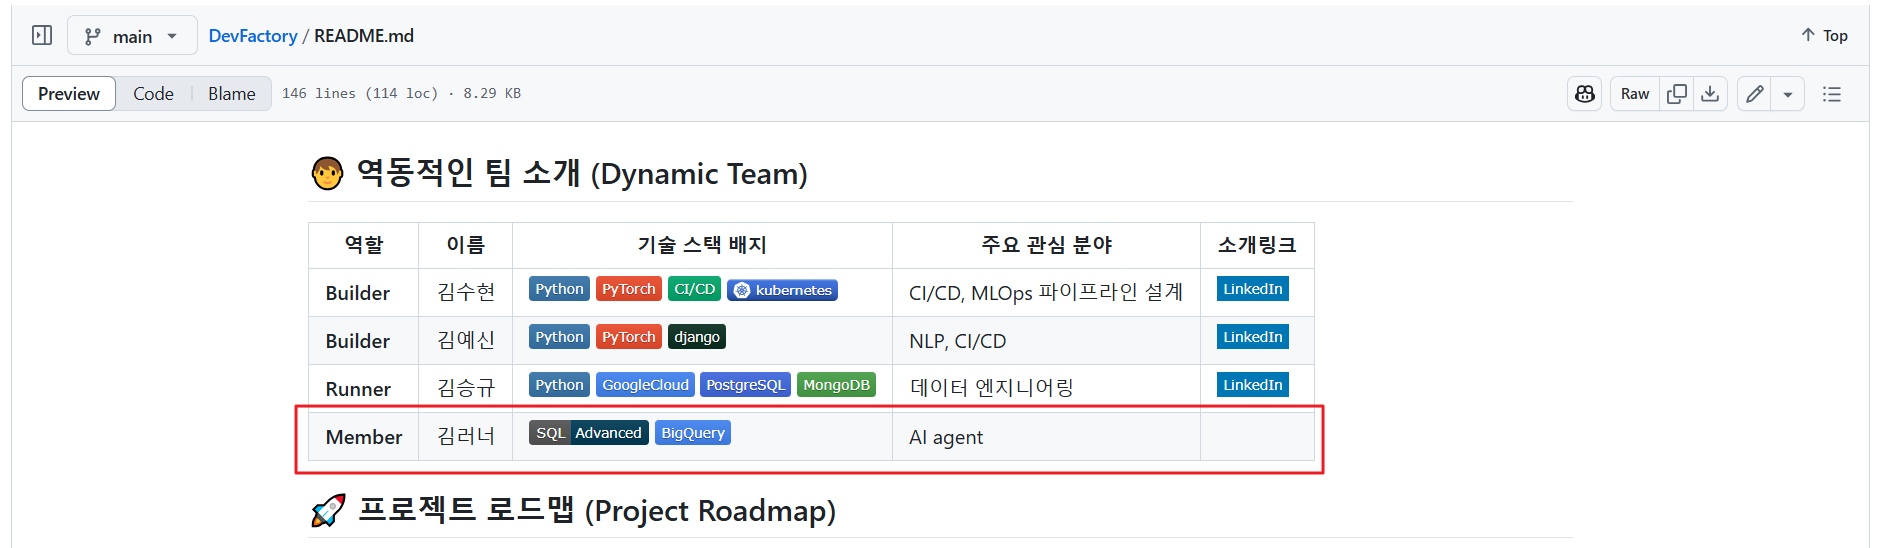Switch to the Blame tab

point(231,94)
